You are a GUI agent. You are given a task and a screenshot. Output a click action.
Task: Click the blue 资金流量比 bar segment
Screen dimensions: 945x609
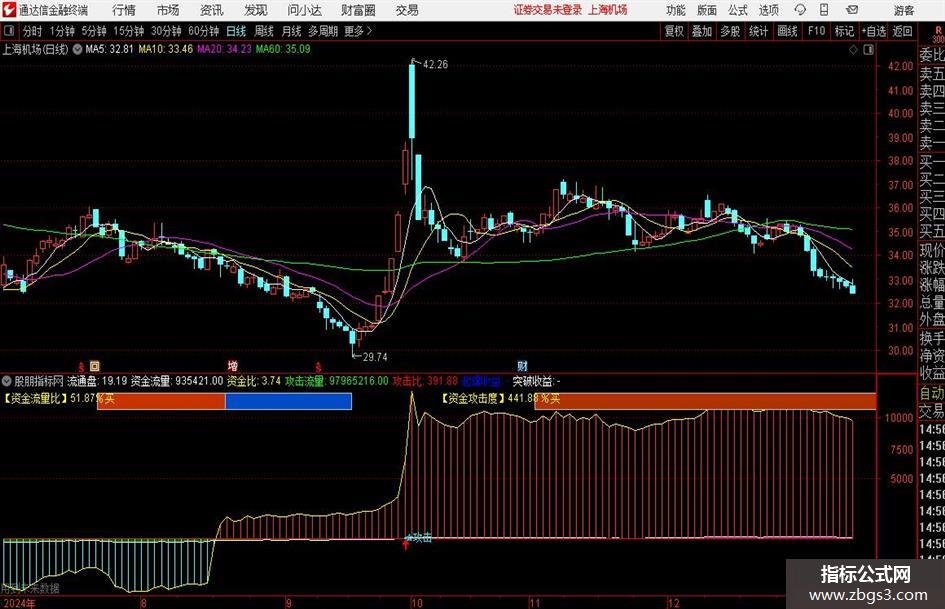(x=288, y=401)
